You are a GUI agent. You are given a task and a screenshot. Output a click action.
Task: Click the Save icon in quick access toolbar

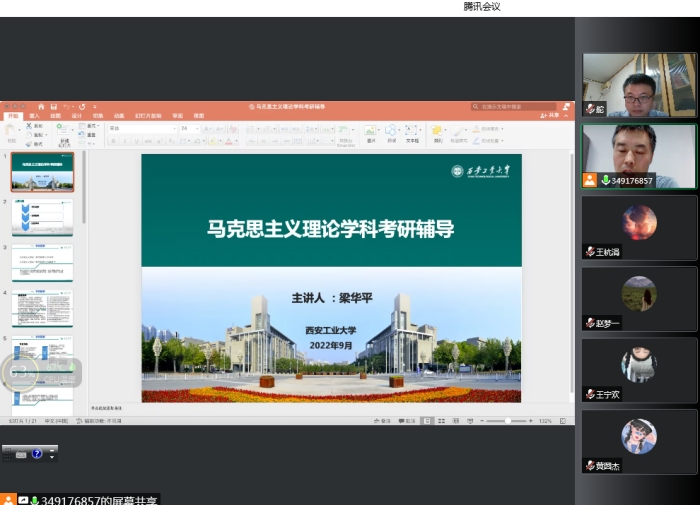54,106
